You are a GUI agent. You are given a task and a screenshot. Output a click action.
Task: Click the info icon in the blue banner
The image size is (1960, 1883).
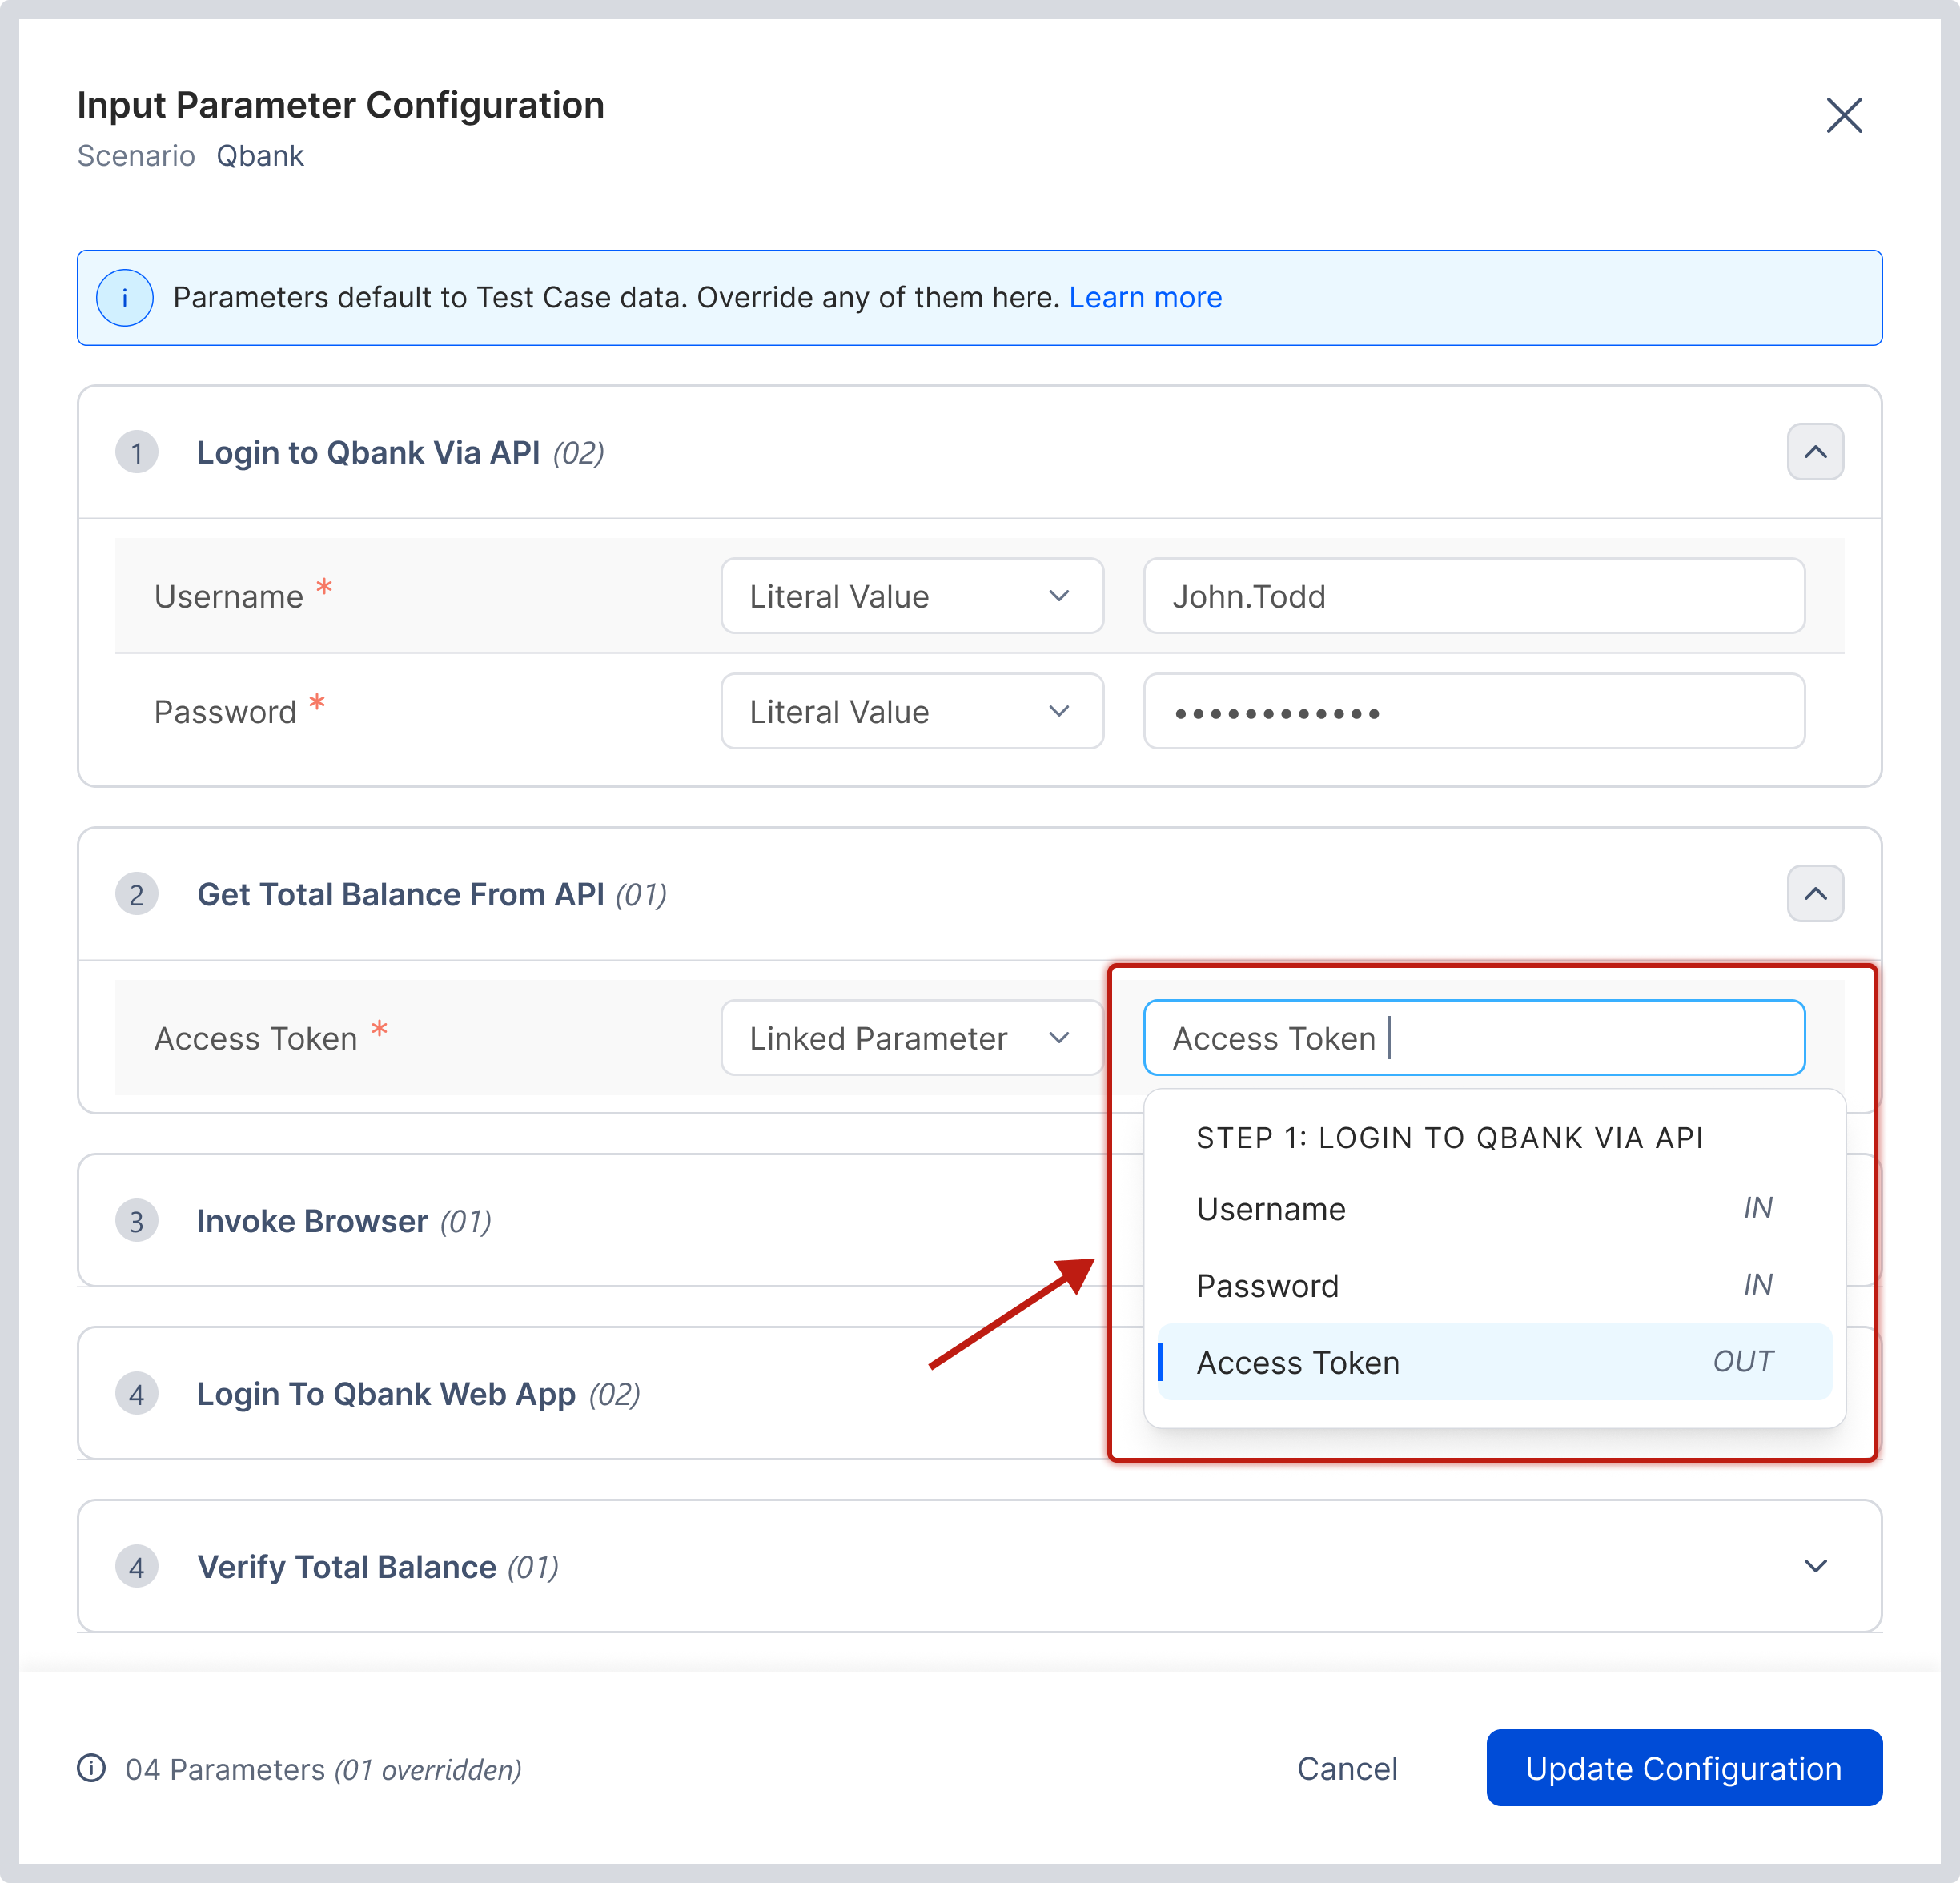(x=125, y=298)
